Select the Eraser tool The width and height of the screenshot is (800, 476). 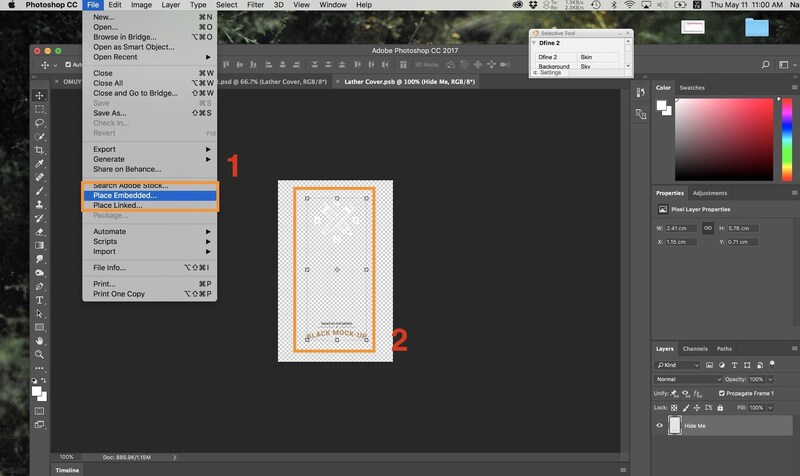[x=39, y=232]
